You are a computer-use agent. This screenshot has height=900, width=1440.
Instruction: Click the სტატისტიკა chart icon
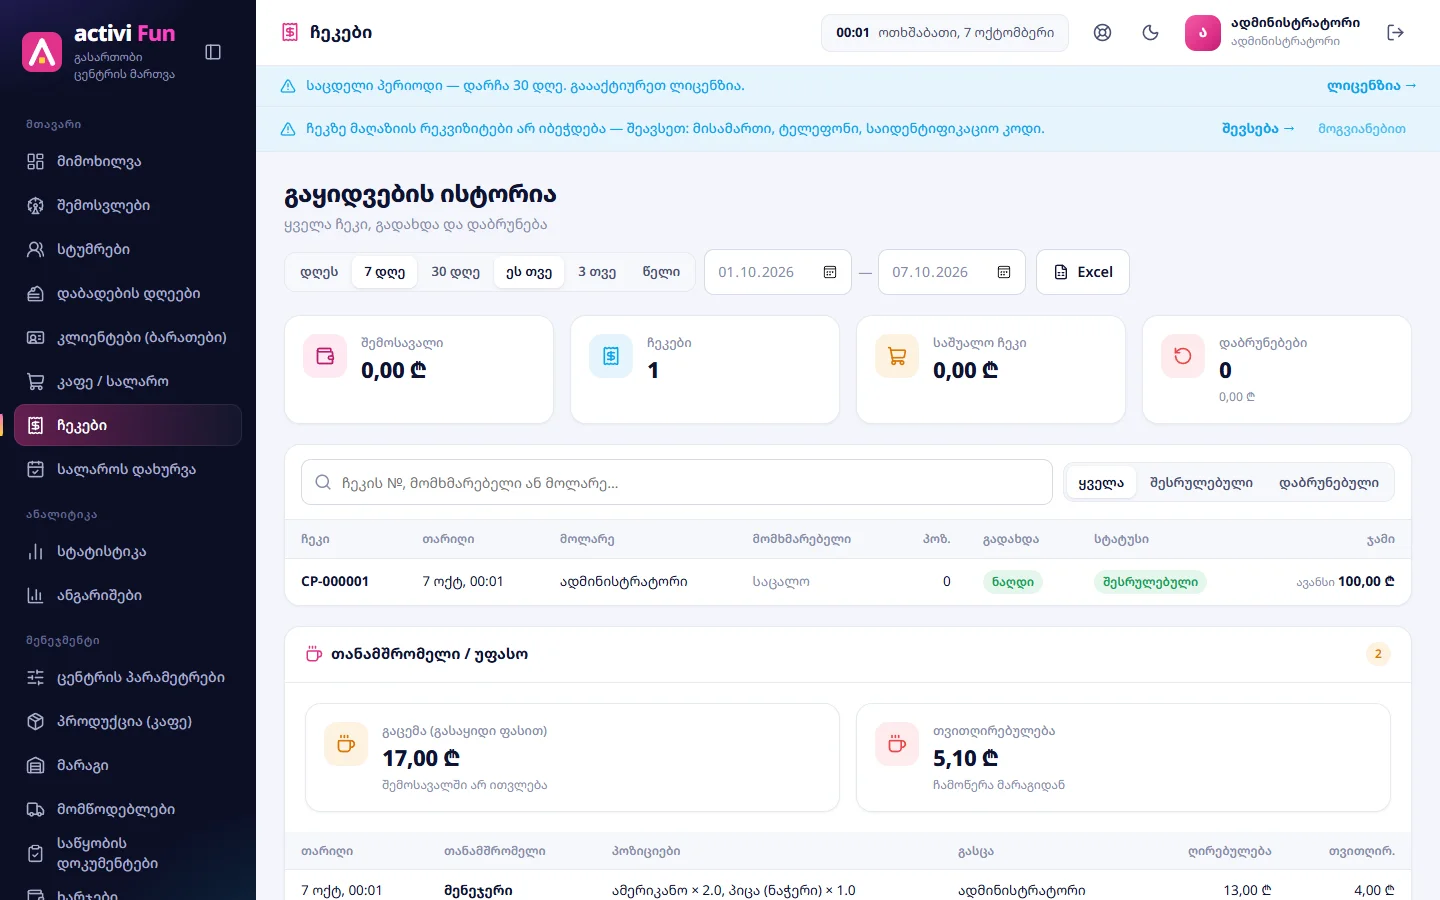tap(35, 551)
